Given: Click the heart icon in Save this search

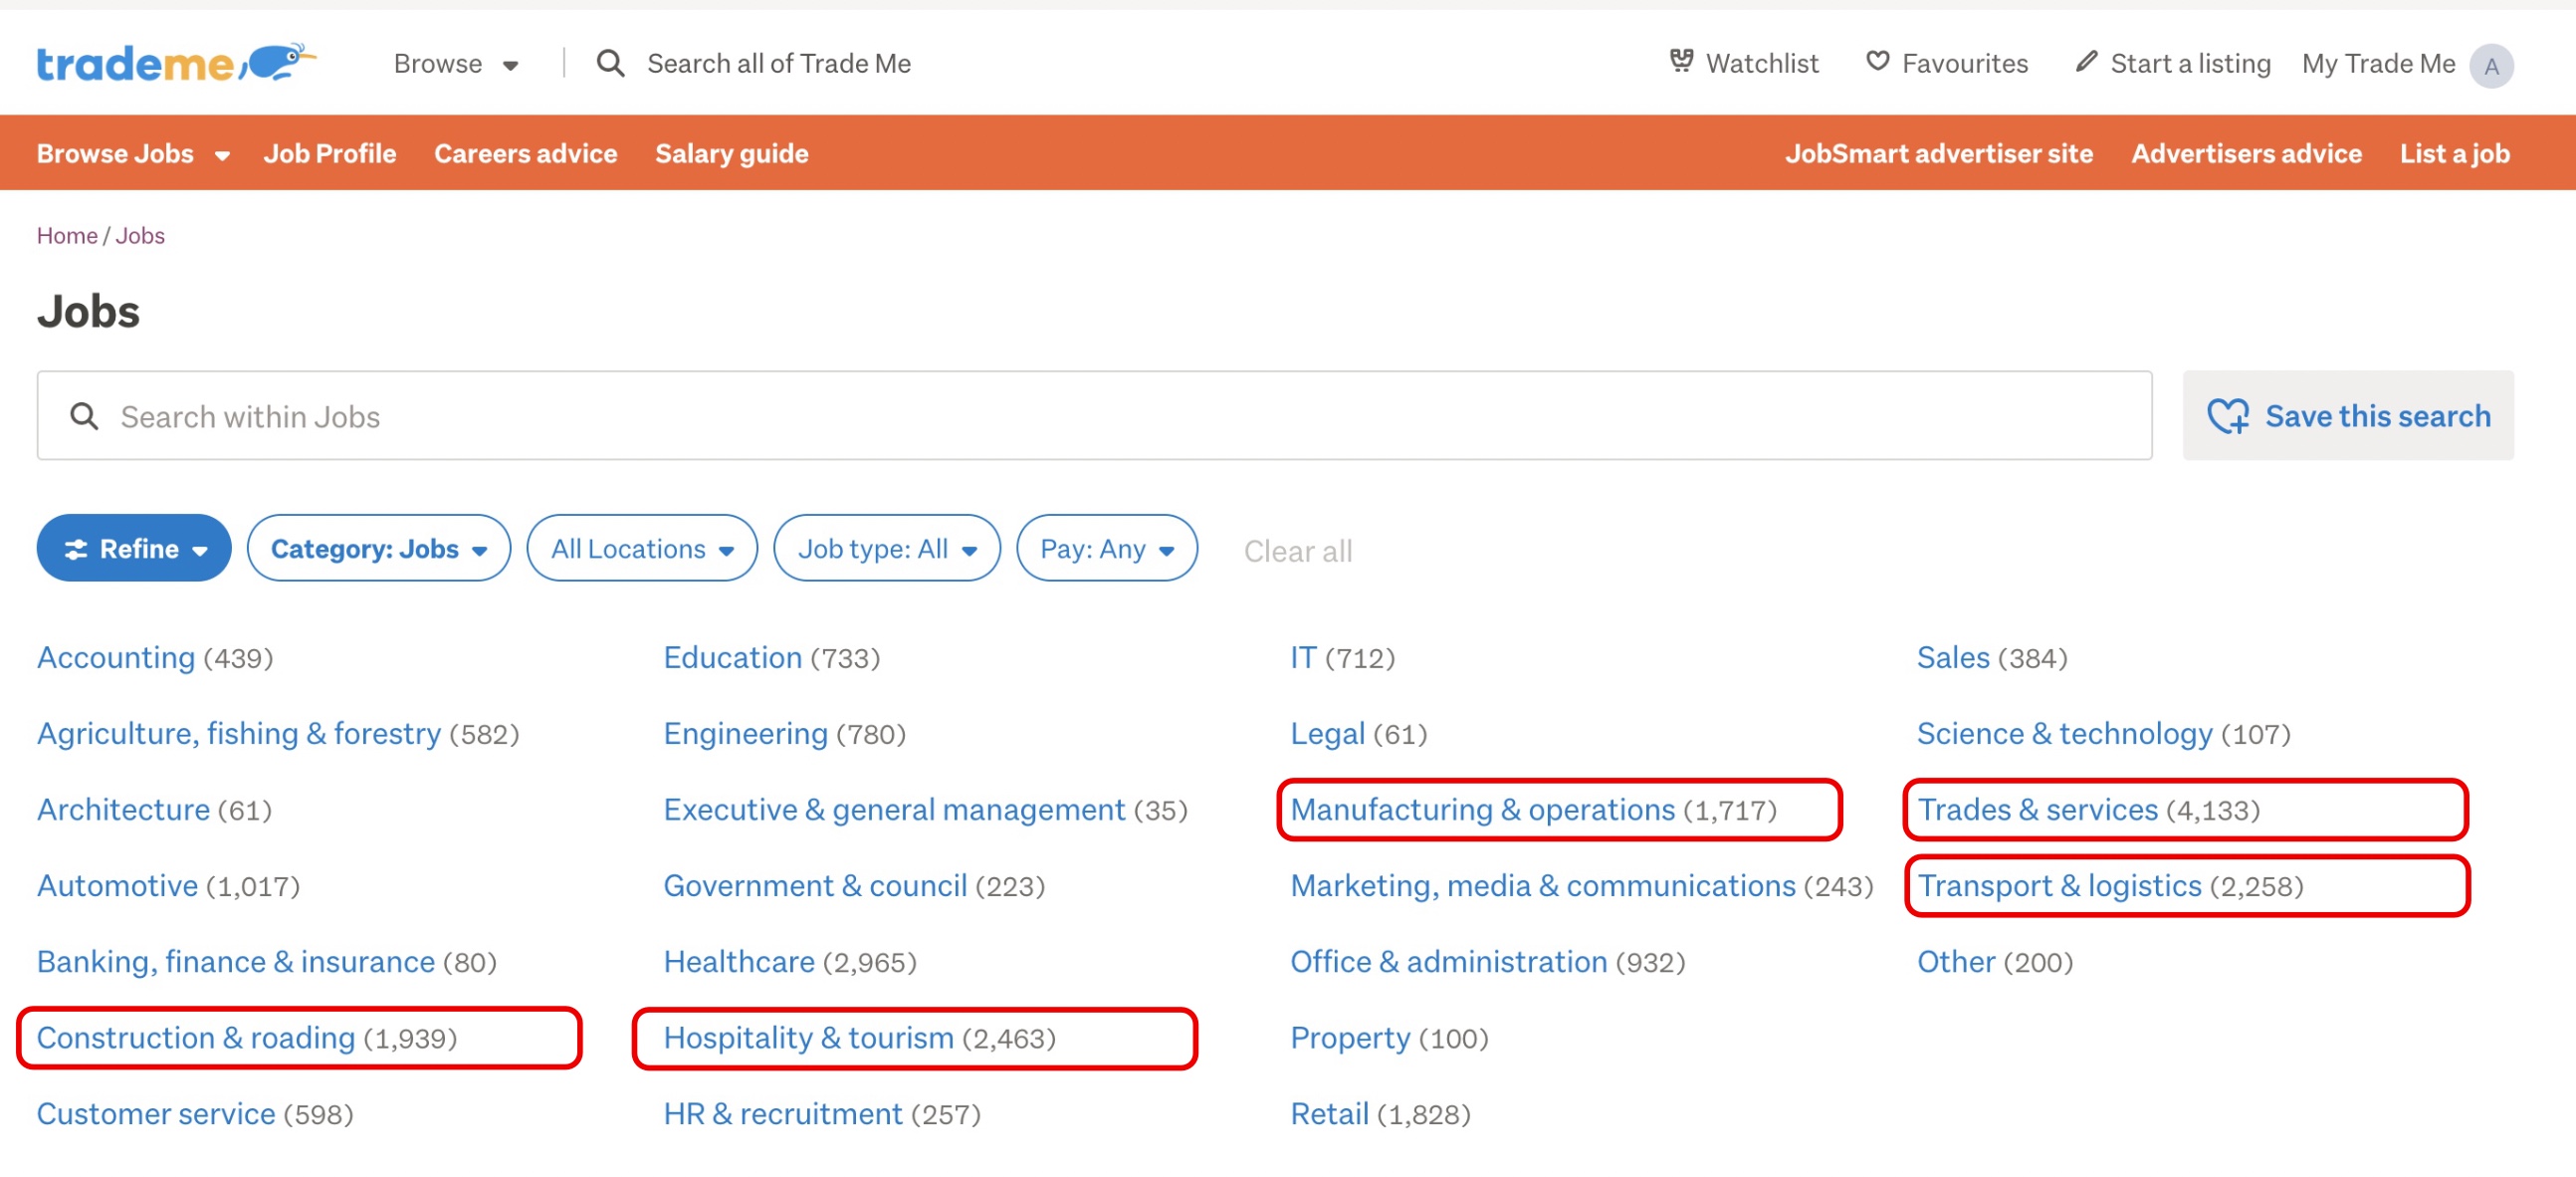Looking at the screenshot, I should click(x=2227, y=416).
